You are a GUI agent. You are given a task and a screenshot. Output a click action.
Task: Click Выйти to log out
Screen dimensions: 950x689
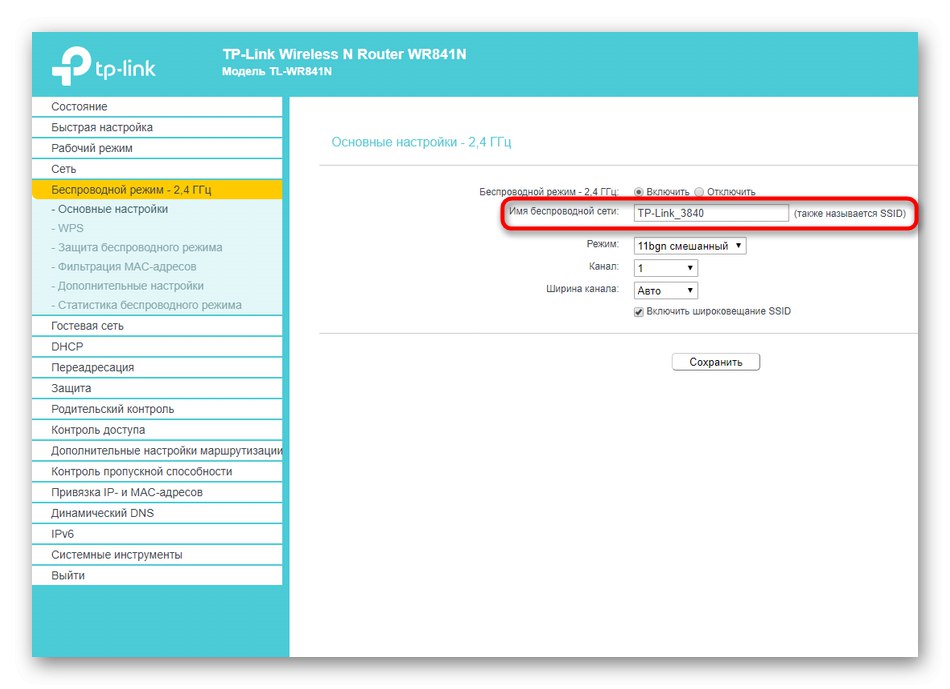pyautogui.click(x=157, y=576)
